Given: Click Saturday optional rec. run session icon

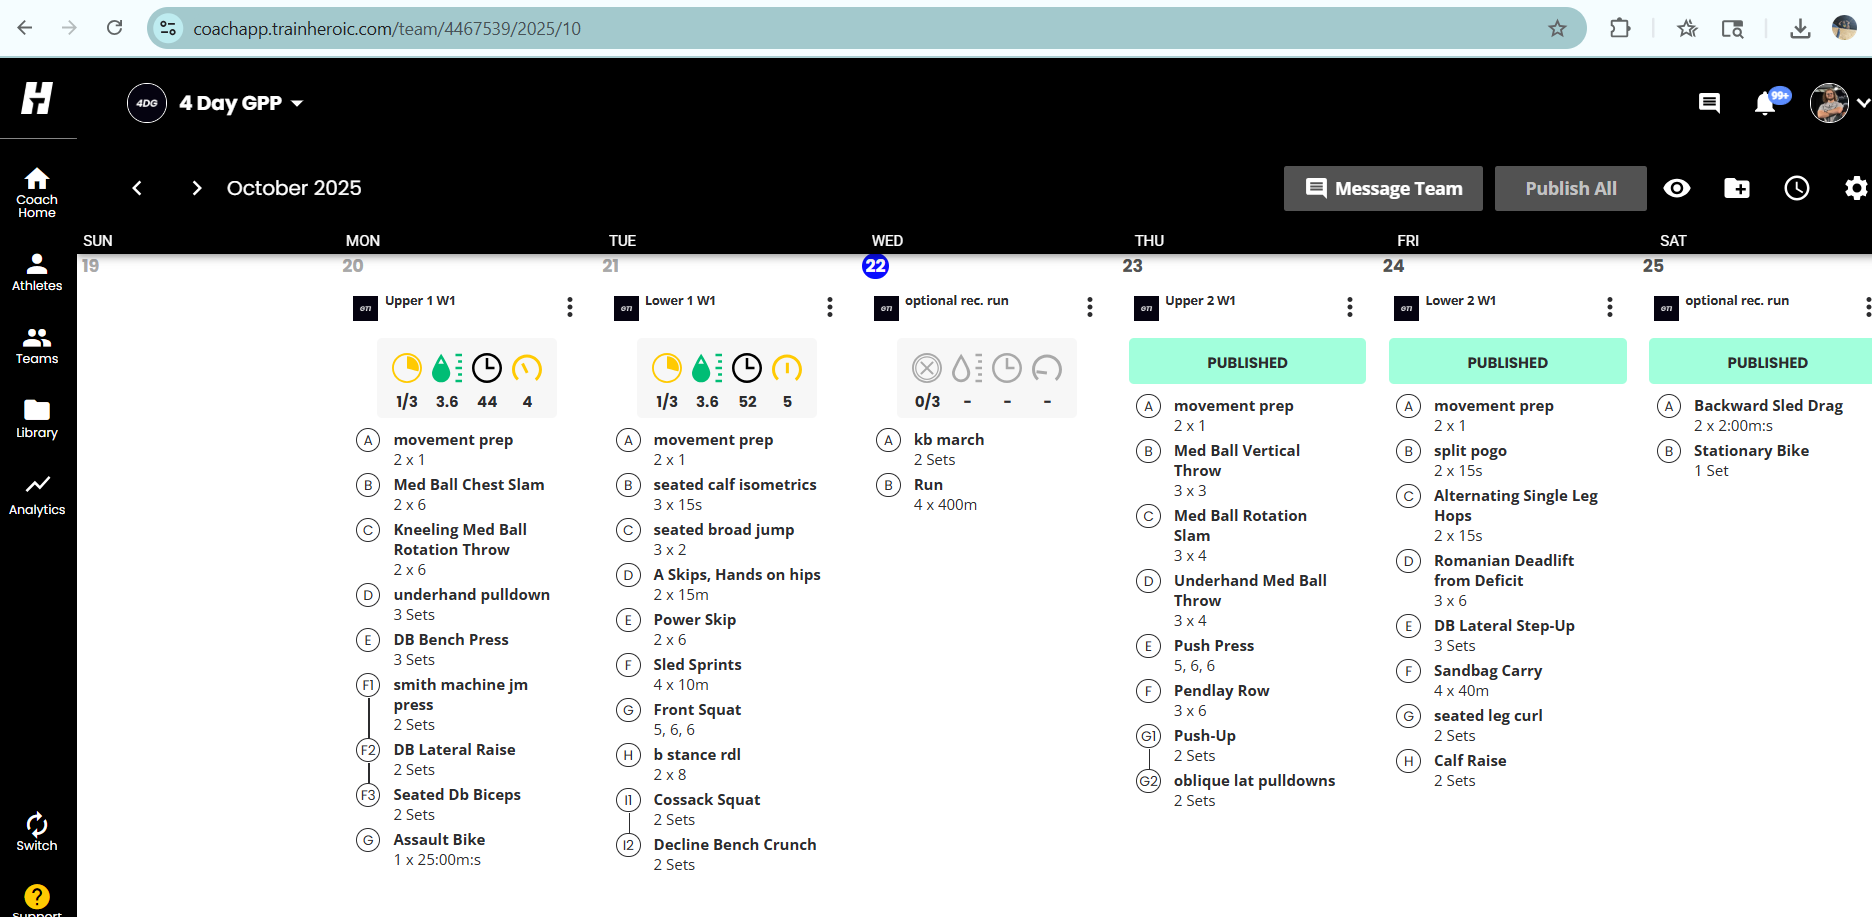Looking at the screenshot, I should [1666, 308].
